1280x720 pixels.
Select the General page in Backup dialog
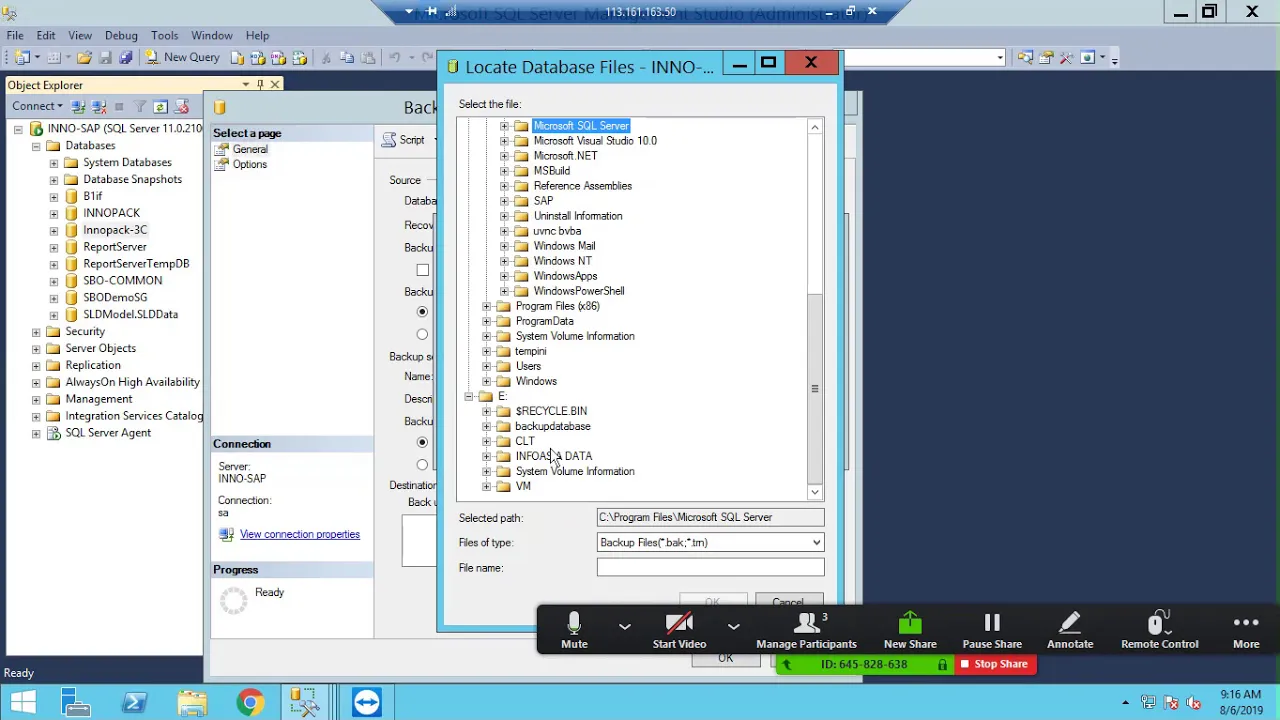(250, 149)
